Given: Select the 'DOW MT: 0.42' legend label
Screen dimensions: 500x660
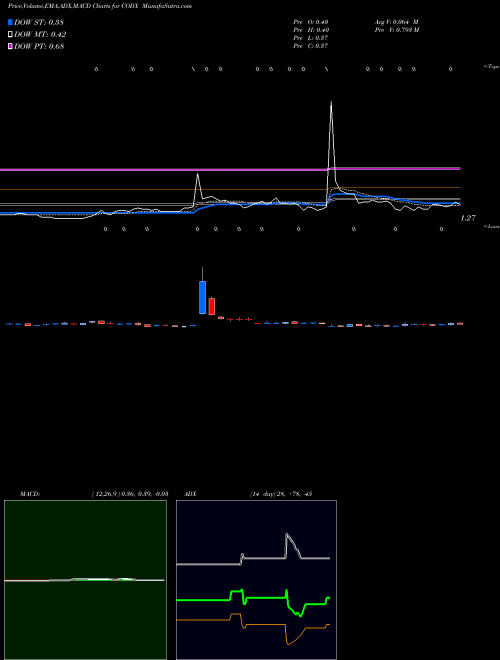Looking at the screenshot, I should pyautogui.click(x=40, y=35).
